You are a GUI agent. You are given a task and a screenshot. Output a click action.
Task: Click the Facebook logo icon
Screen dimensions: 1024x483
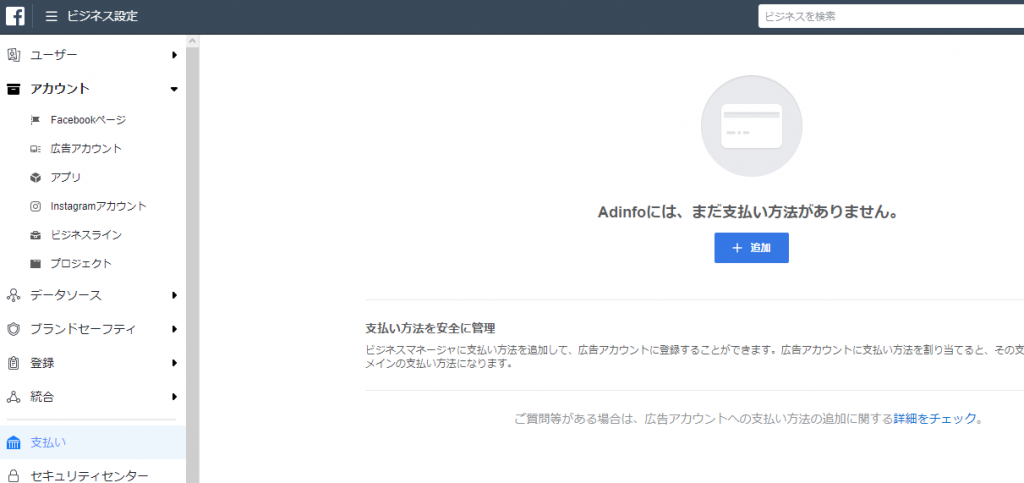click(x=16, y=16)
